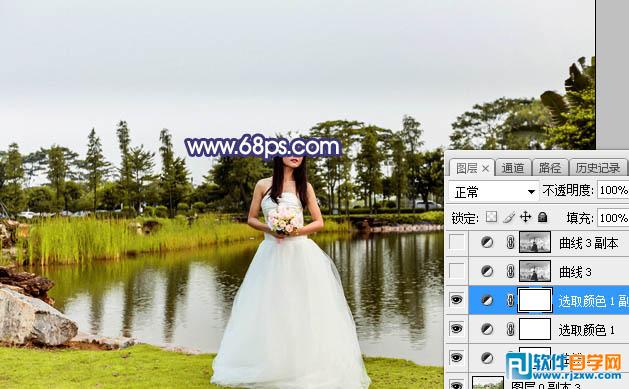Click adjustment icon of row under 选取颜色 1
This screenshot has width=629, height=389.
click(487, 358)
